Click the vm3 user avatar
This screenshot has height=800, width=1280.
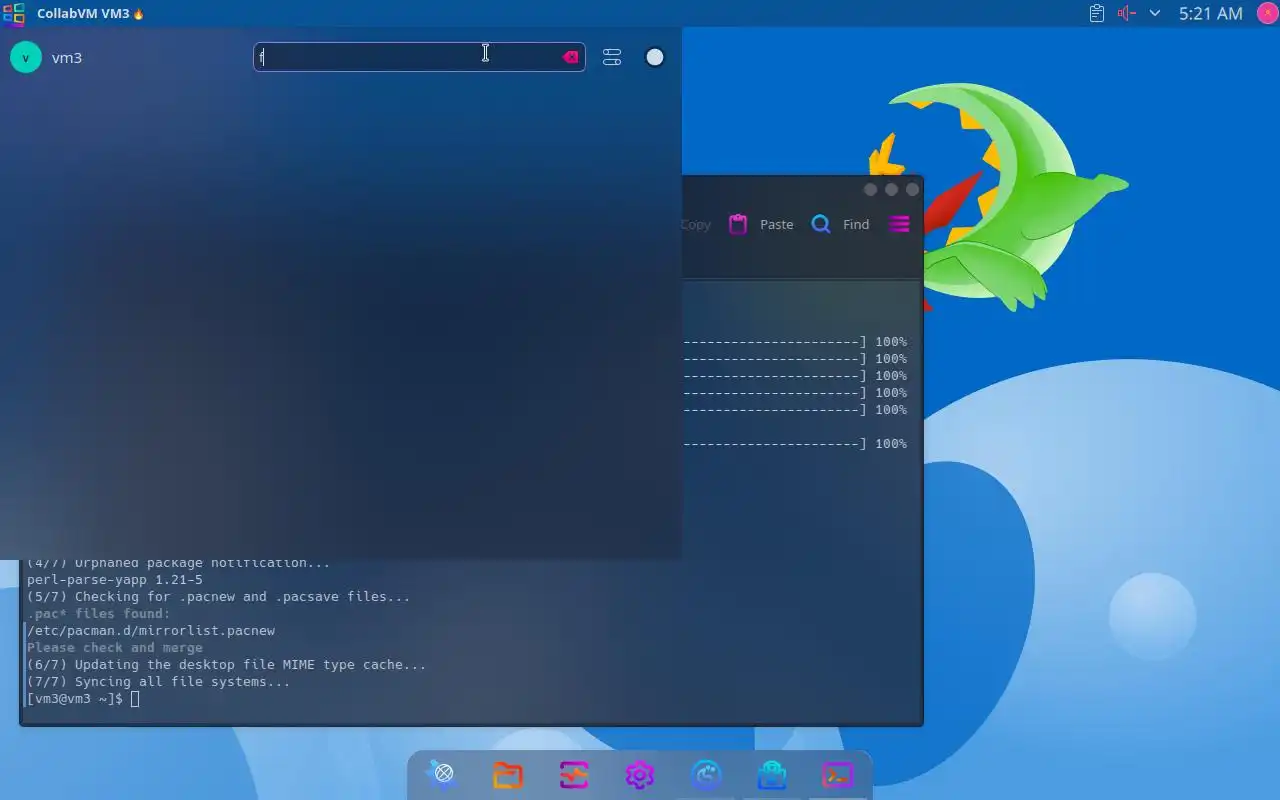(25, 57)
